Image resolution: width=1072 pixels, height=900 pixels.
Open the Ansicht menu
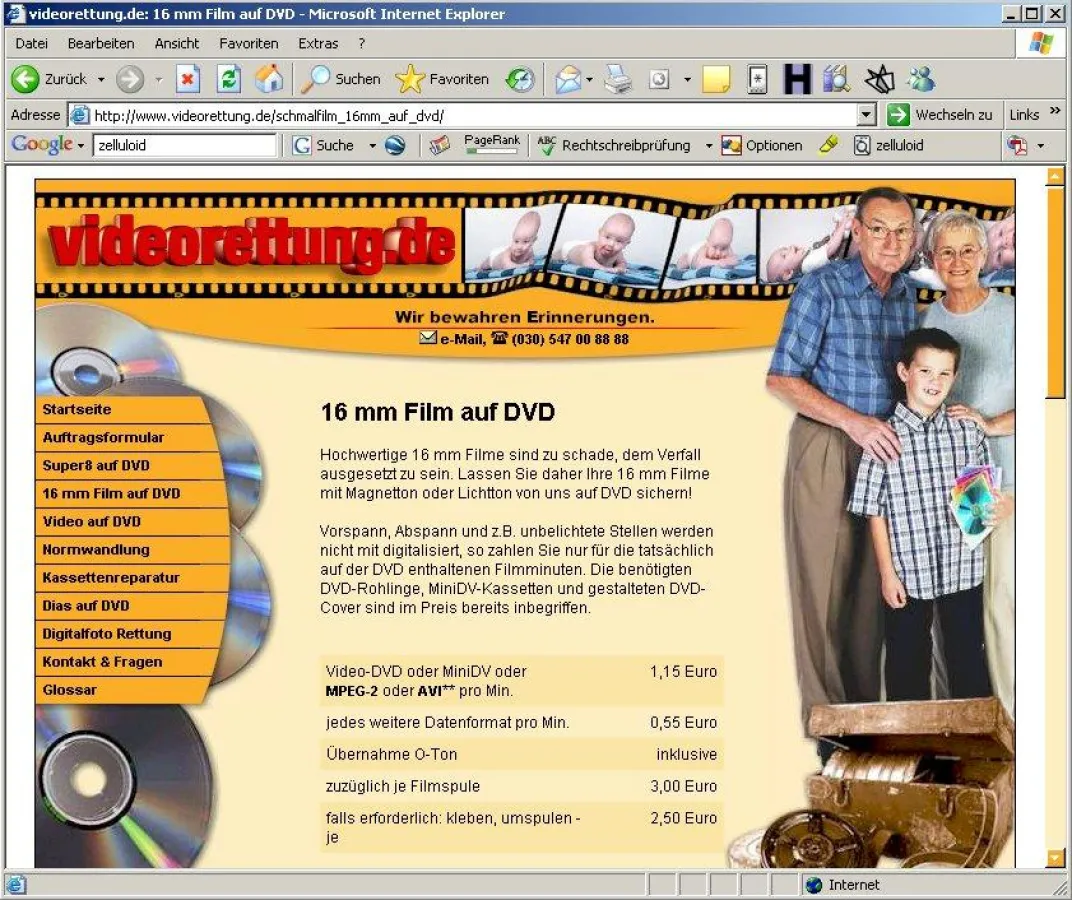[x=177, y=43]
